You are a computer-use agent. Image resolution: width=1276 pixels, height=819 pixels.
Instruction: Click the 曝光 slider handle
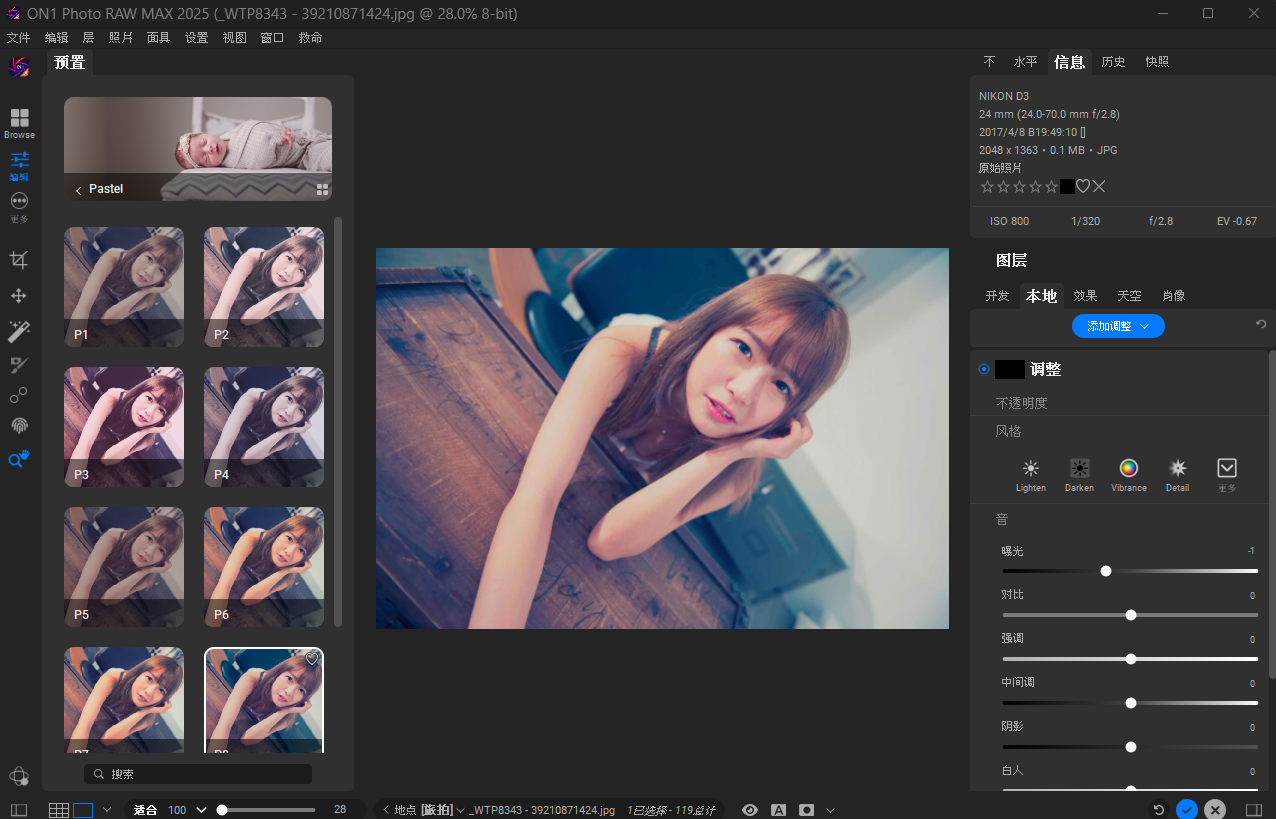pyautogui.click(x=1106, y=571)
